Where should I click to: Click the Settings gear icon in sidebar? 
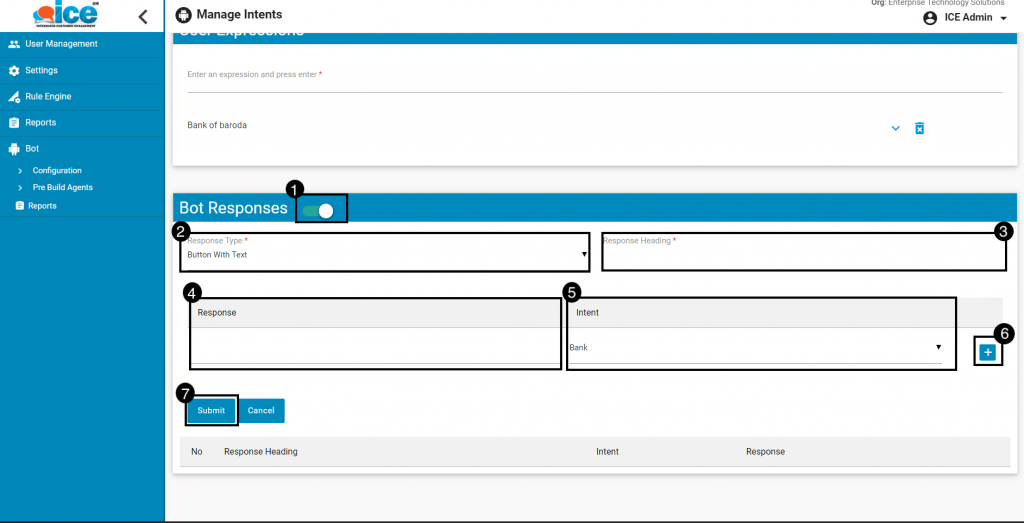pos(14,71)
